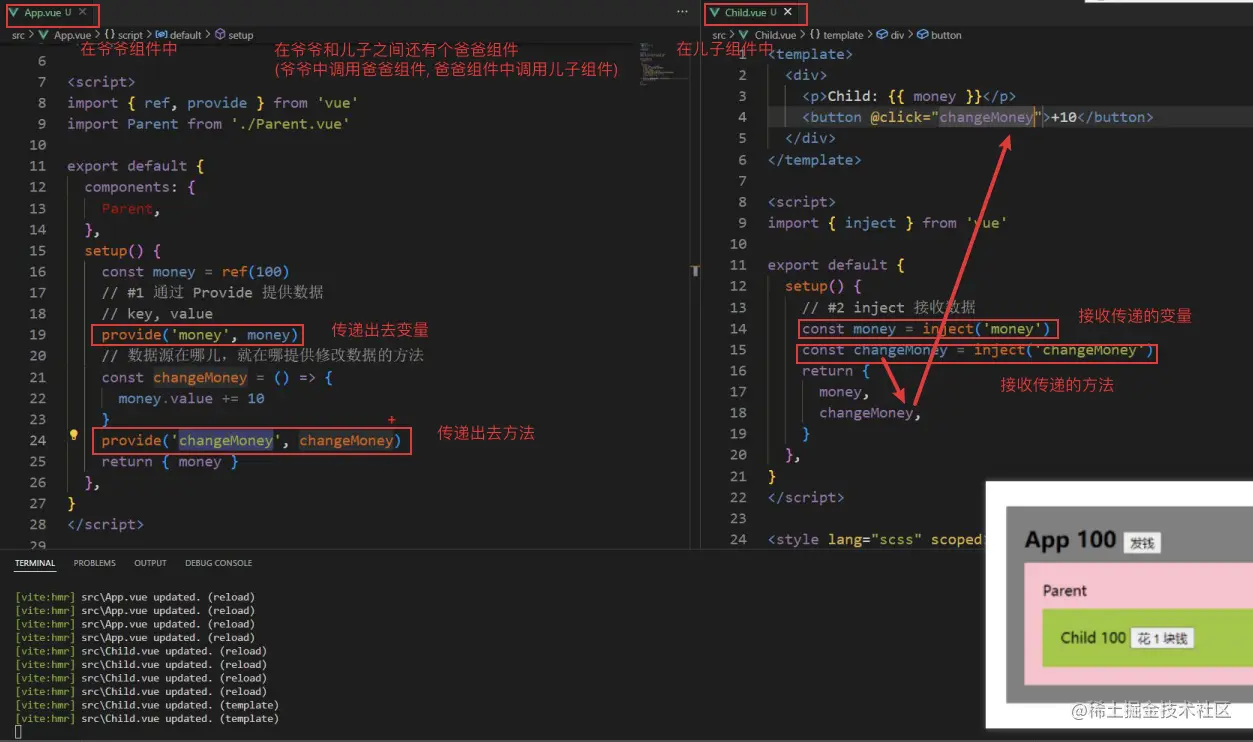Switch to the TERMINAL panel tab
The image size is (1253, 742).
[35, 563]
